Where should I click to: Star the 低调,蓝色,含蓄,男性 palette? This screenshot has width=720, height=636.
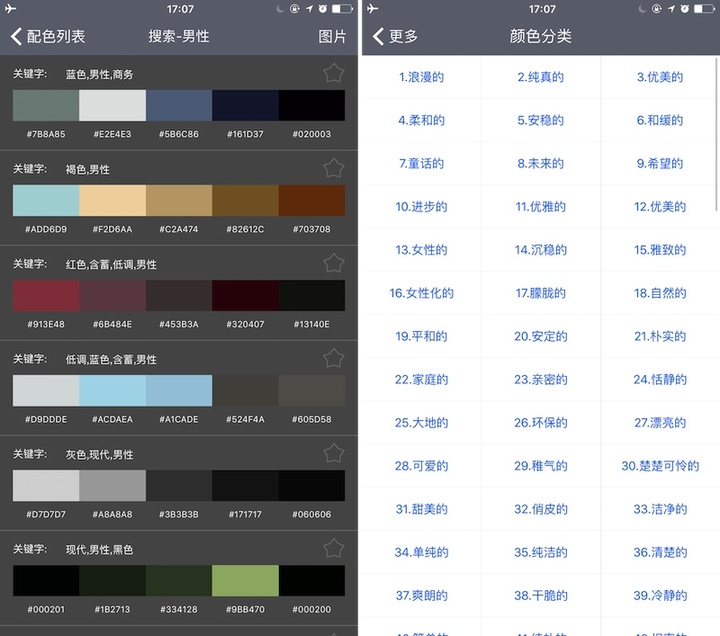point(334,358)
